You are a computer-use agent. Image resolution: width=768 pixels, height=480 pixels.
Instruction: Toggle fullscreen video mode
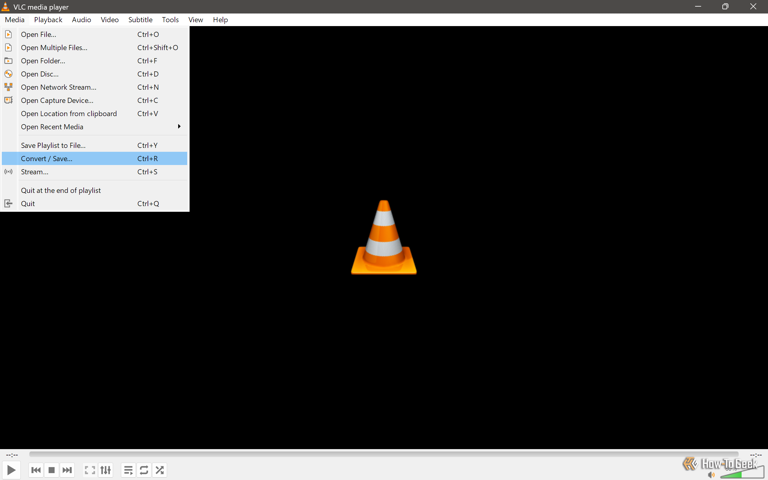tap(90, 470)
